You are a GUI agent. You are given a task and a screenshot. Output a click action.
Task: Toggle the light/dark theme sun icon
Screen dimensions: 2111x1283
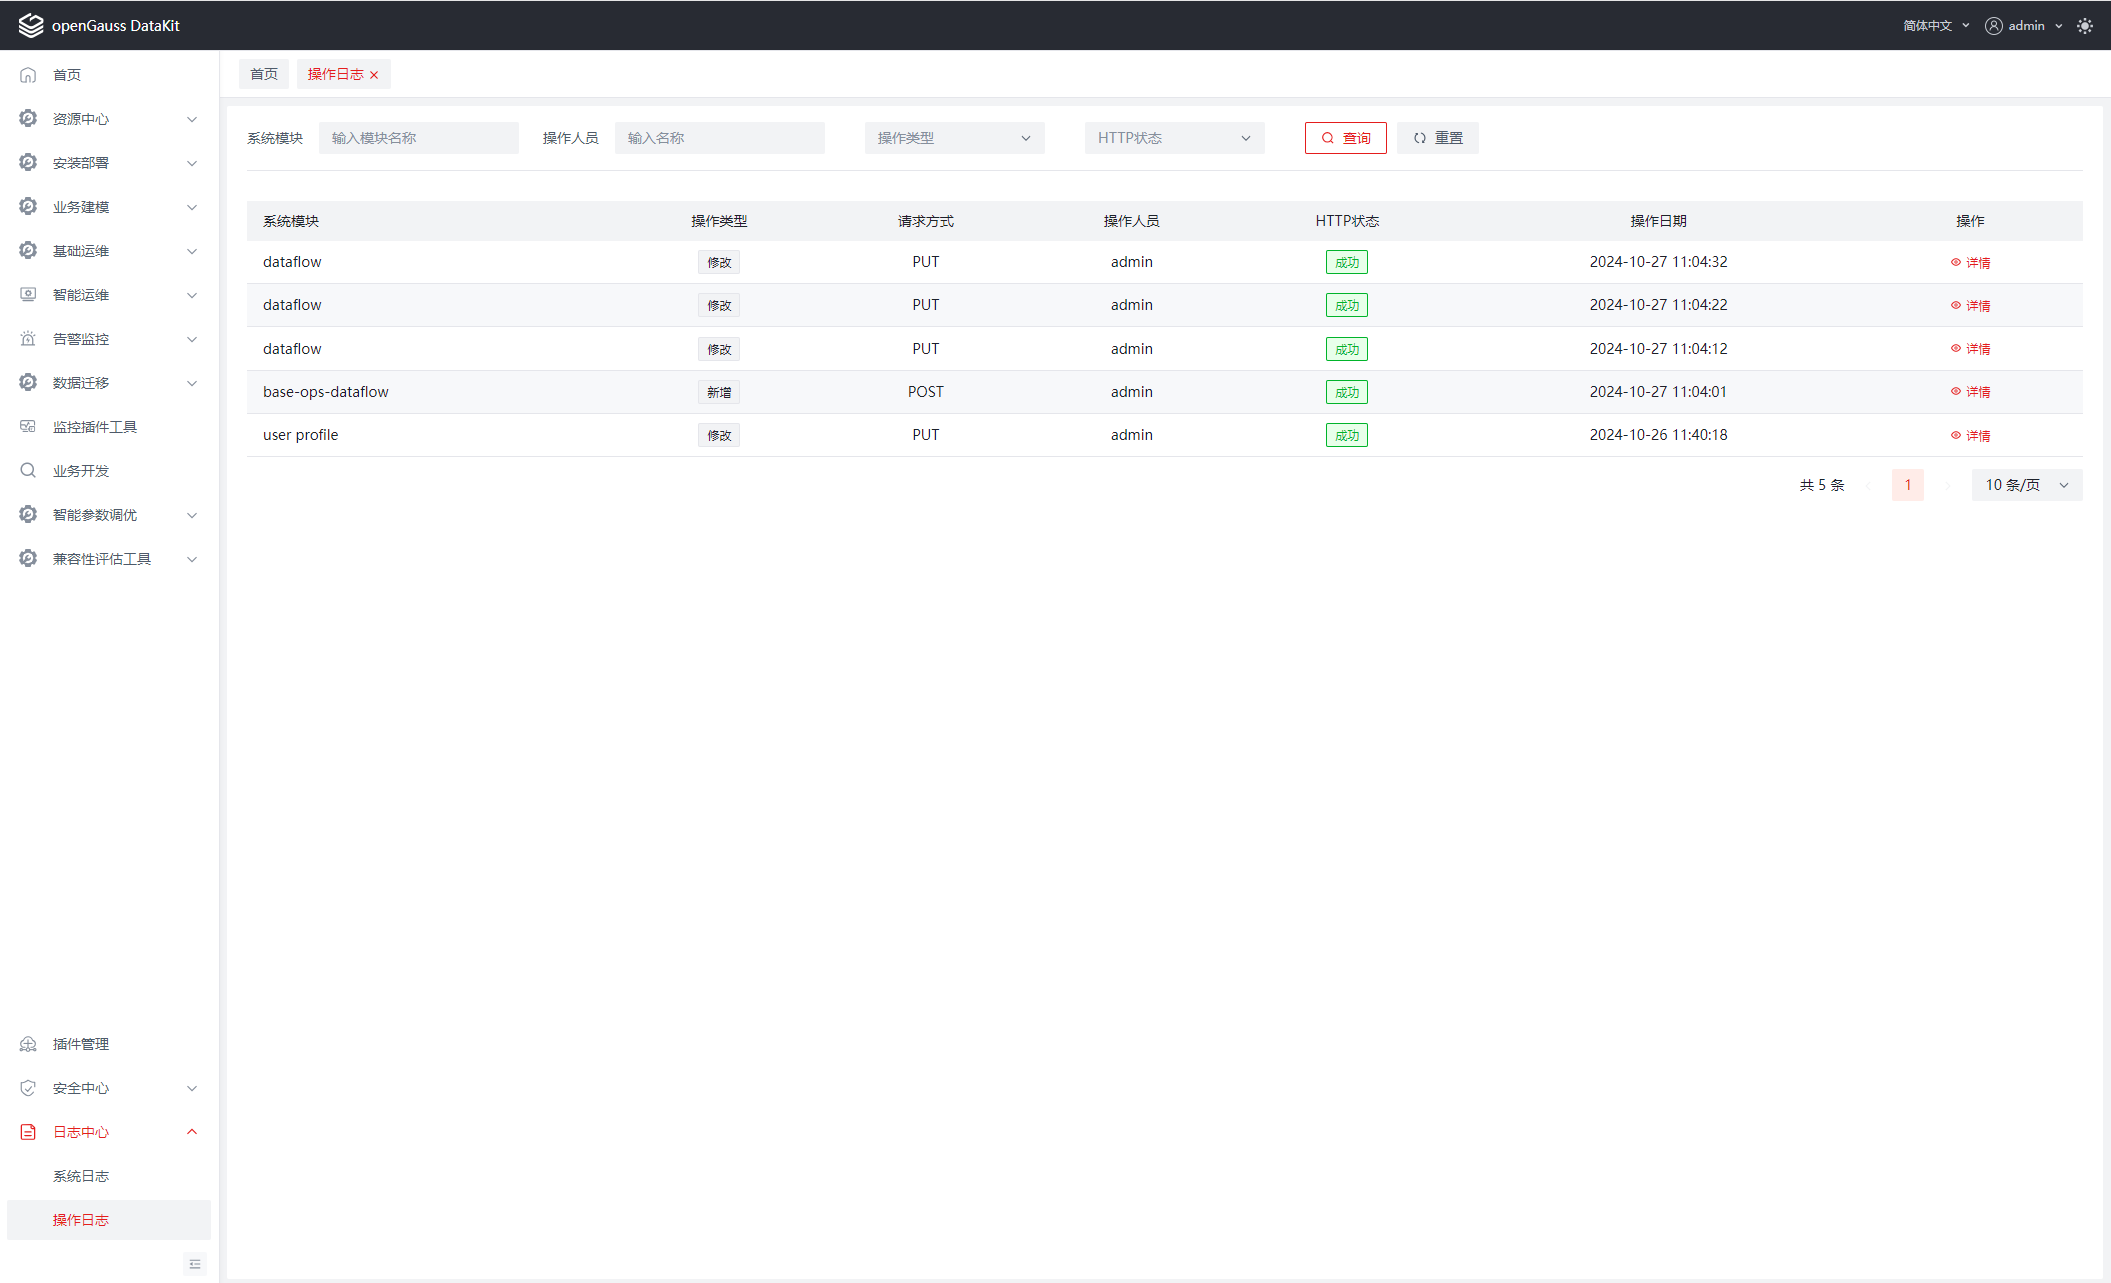[2085, 26]
